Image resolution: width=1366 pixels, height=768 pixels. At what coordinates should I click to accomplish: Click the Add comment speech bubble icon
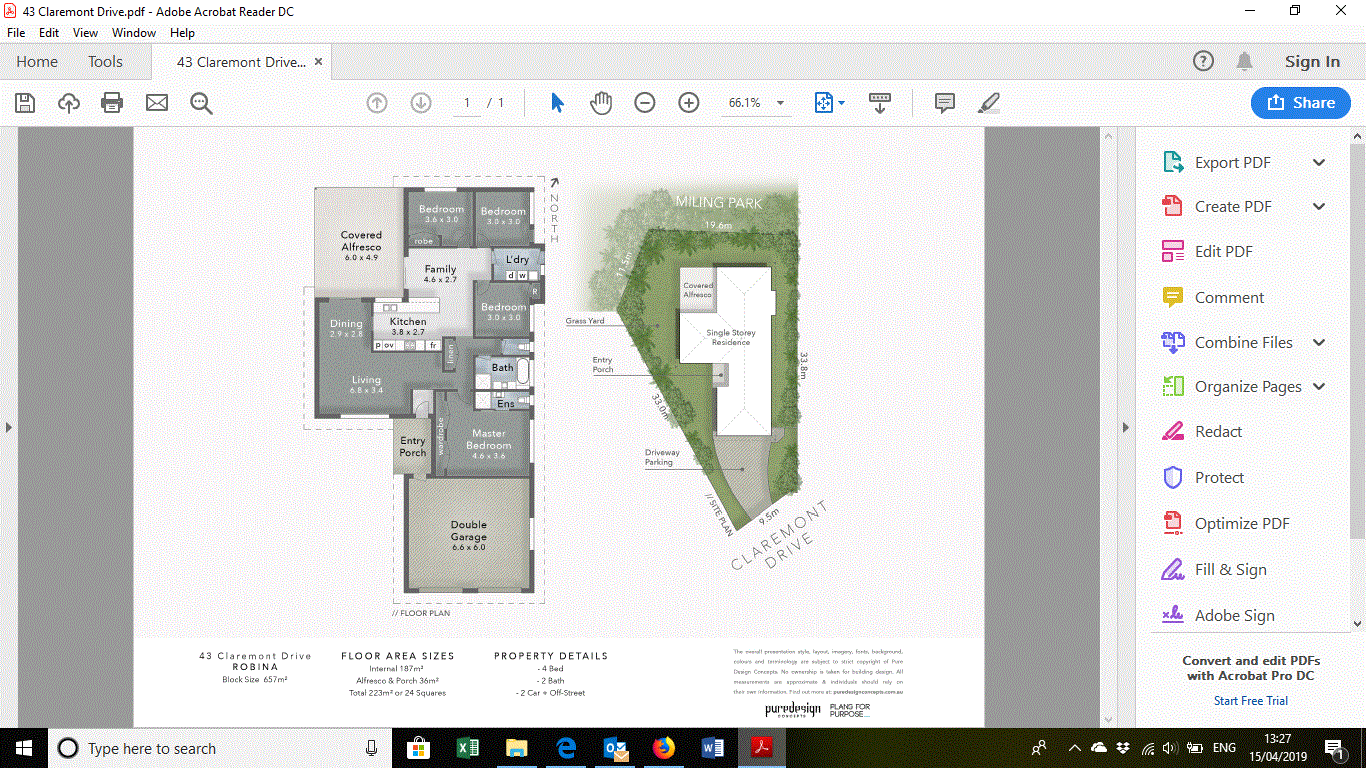point(944,103)
